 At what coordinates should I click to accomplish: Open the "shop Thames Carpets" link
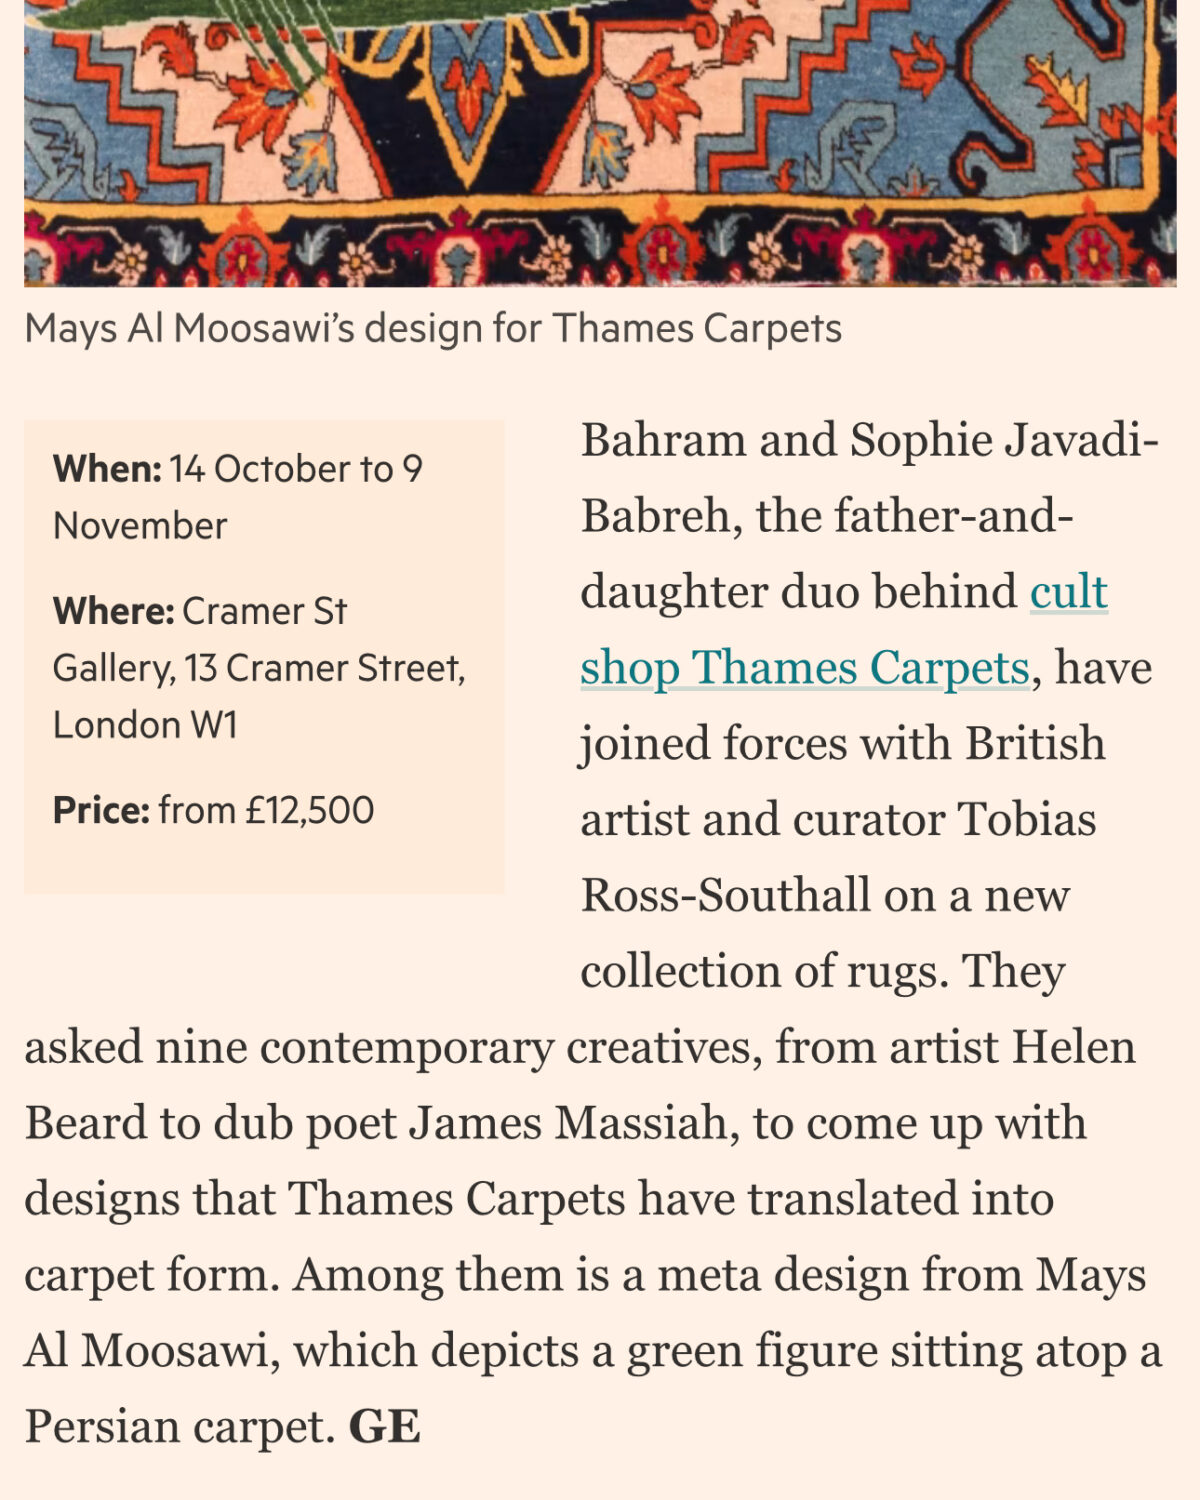coord(804,668)
